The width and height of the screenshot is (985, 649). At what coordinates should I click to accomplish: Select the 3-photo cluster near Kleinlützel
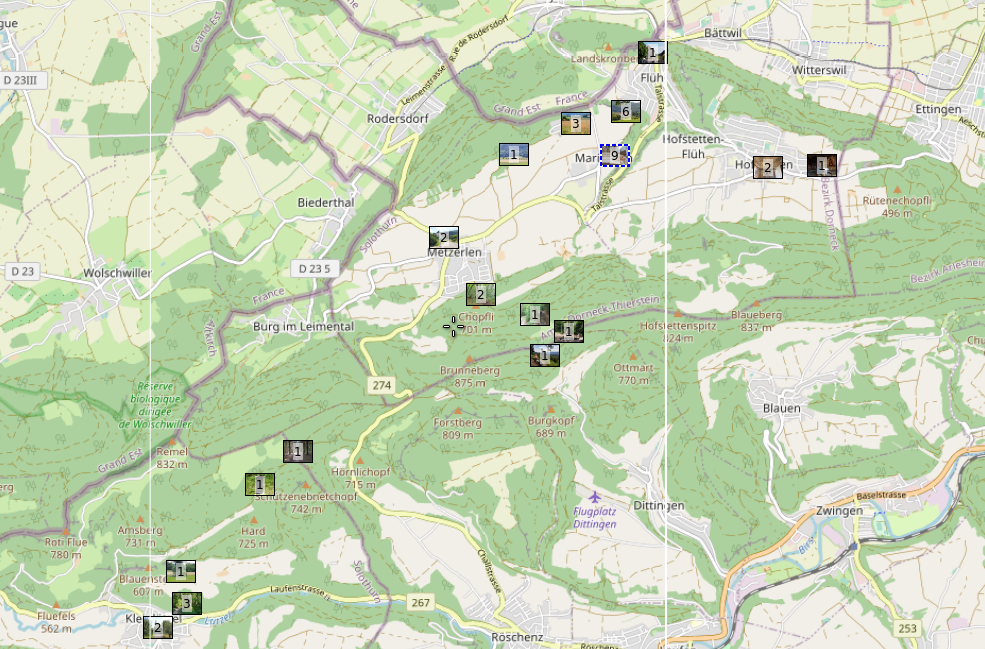tap(186, 603)
